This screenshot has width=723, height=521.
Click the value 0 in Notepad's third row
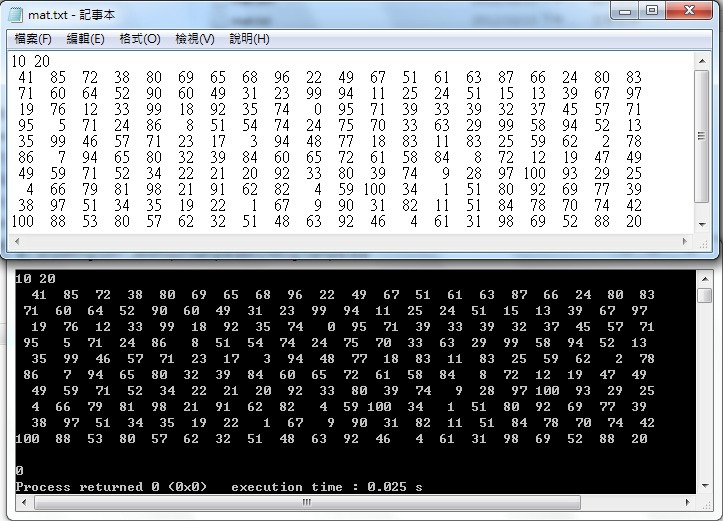(317, 109)
